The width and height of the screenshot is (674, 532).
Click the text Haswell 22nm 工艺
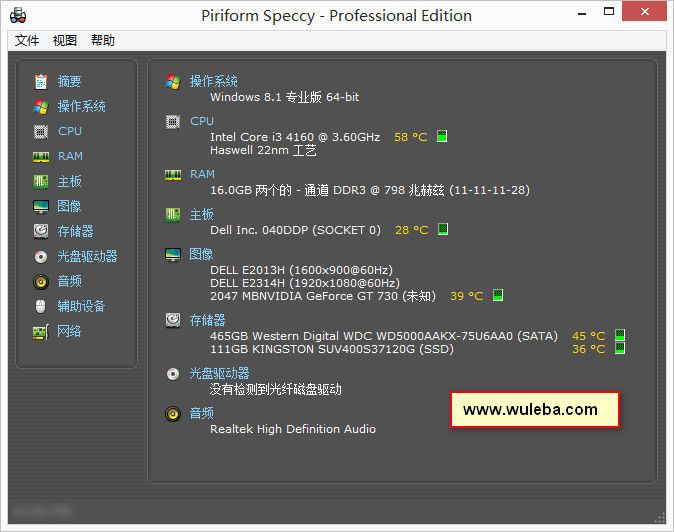click(263, 150)
